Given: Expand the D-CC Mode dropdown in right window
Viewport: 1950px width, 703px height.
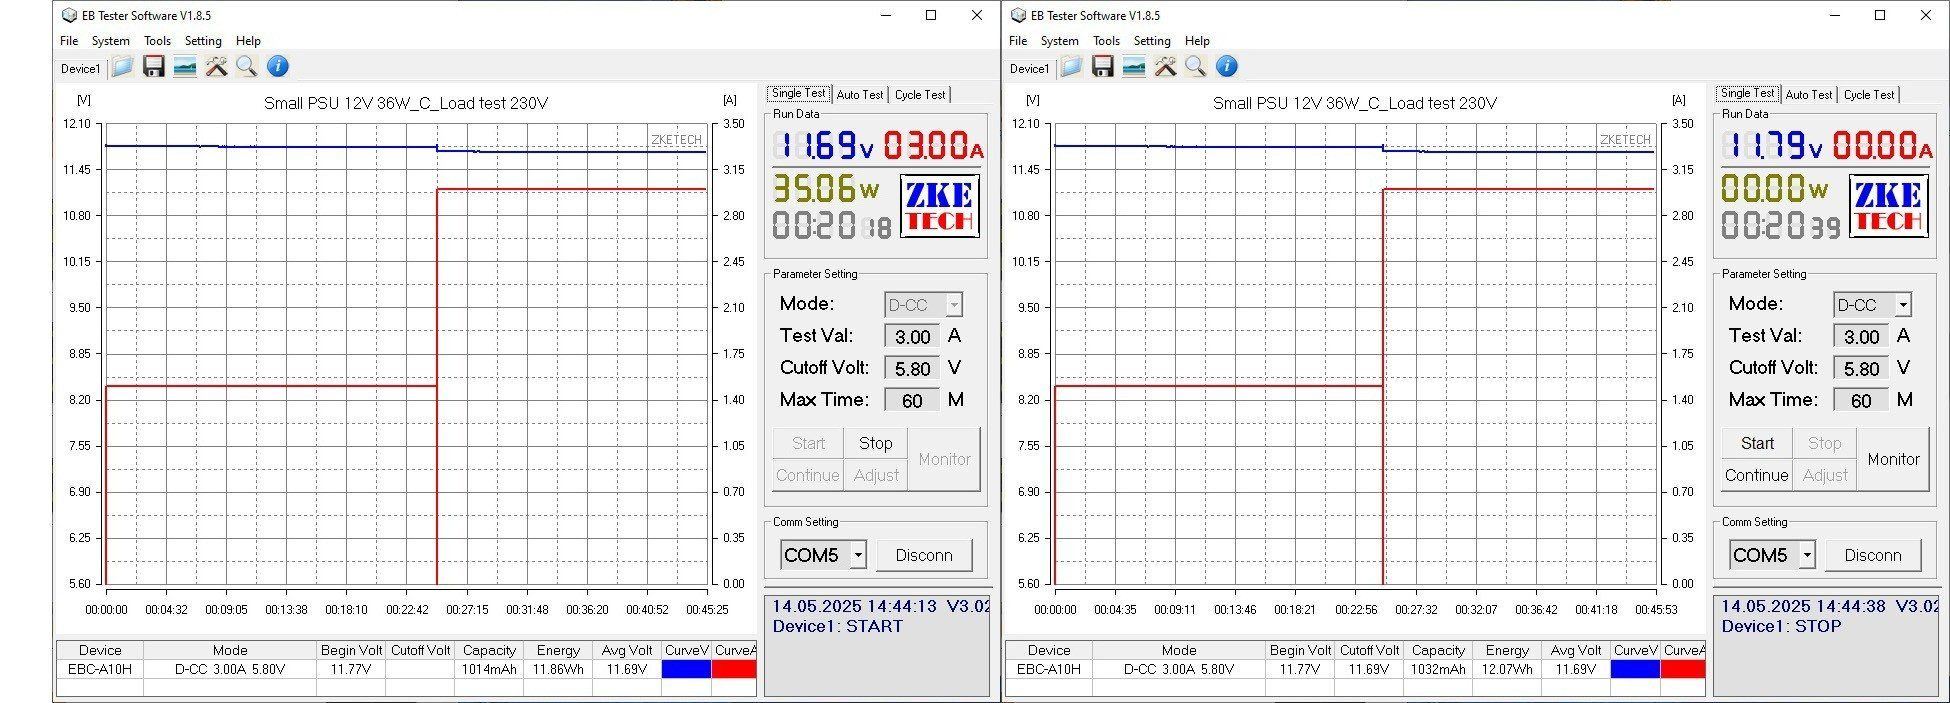Looking at the screenshot, I should coord(1902,305).
